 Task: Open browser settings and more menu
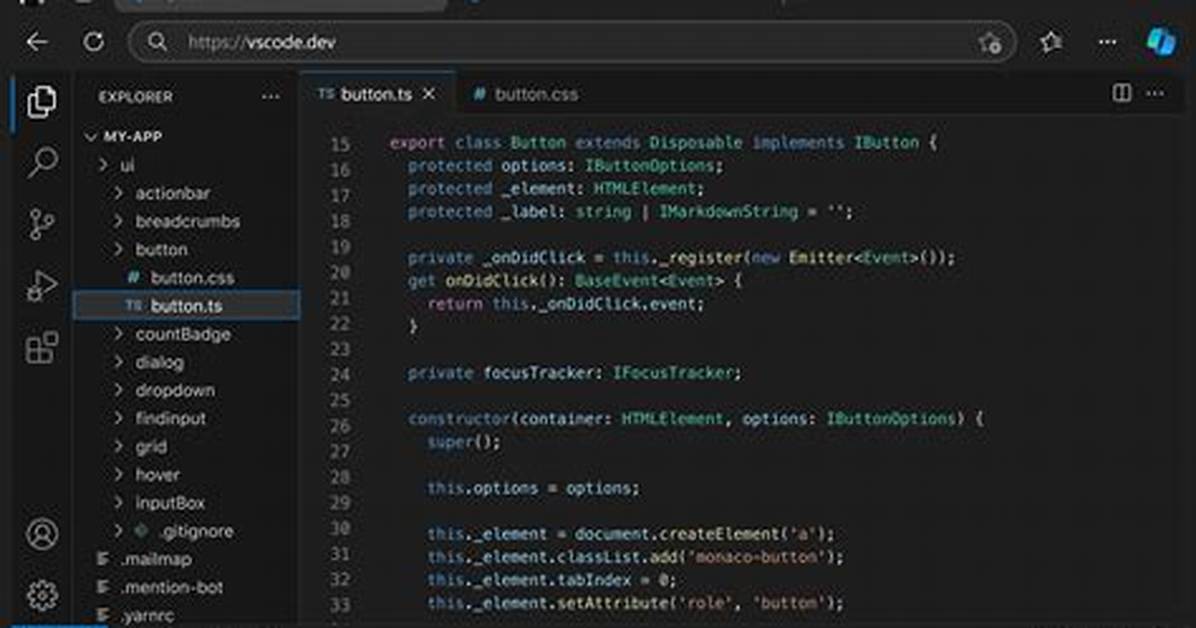[1108, 42]
